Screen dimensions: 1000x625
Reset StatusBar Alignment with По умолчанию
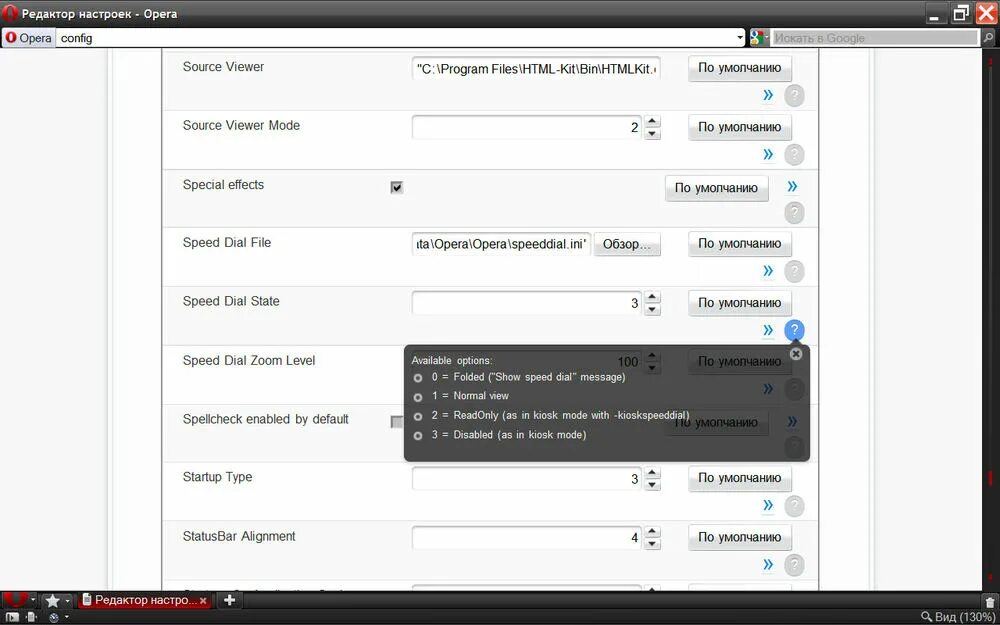tap(739, 537)
